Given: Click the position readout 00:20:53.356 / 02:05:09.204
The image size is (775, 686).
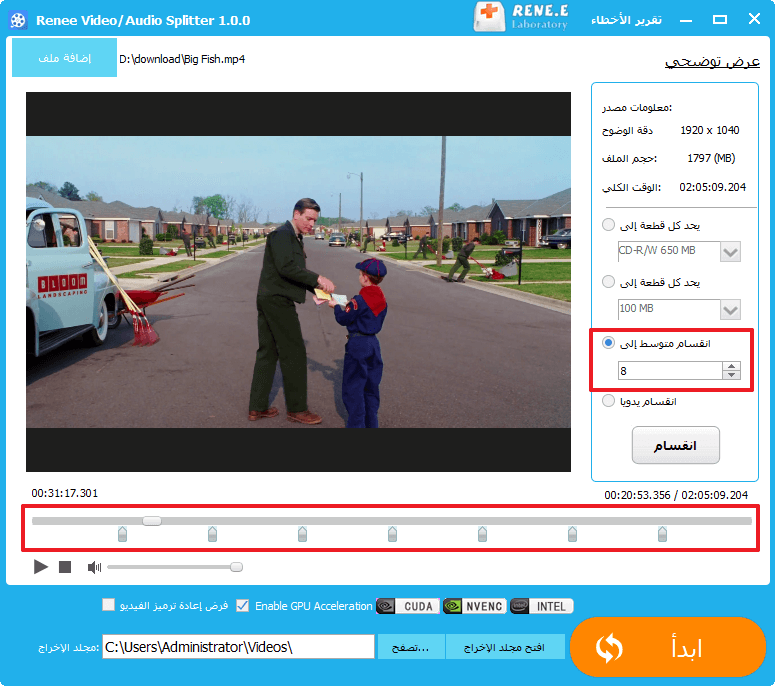Looking at the screenshot, I should point(676,495).
